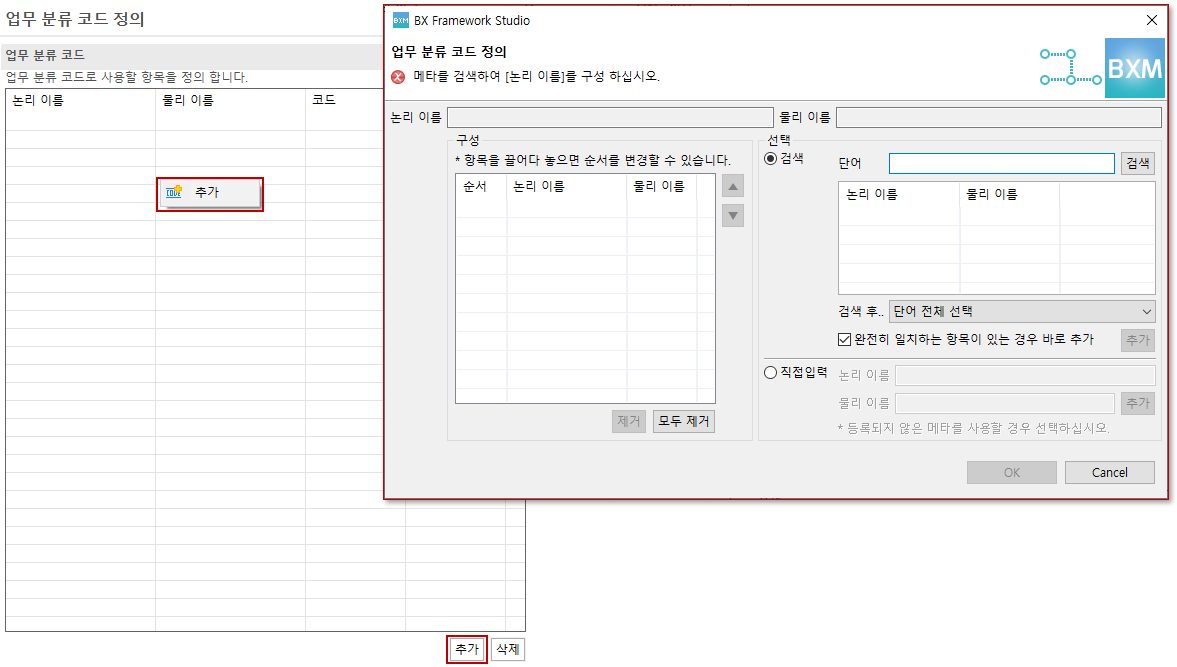Toggle the 완전히 일치하는 항목 checkbox
Screen dimensions: 1177x667
point(844,340)
